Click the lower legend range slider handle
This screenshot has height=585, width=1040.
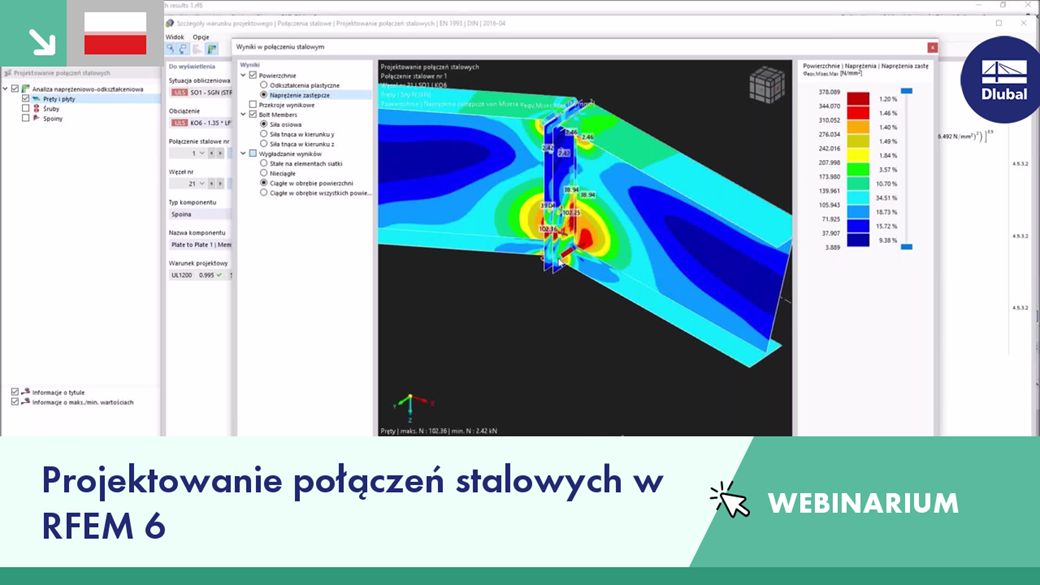coord(907,247)
